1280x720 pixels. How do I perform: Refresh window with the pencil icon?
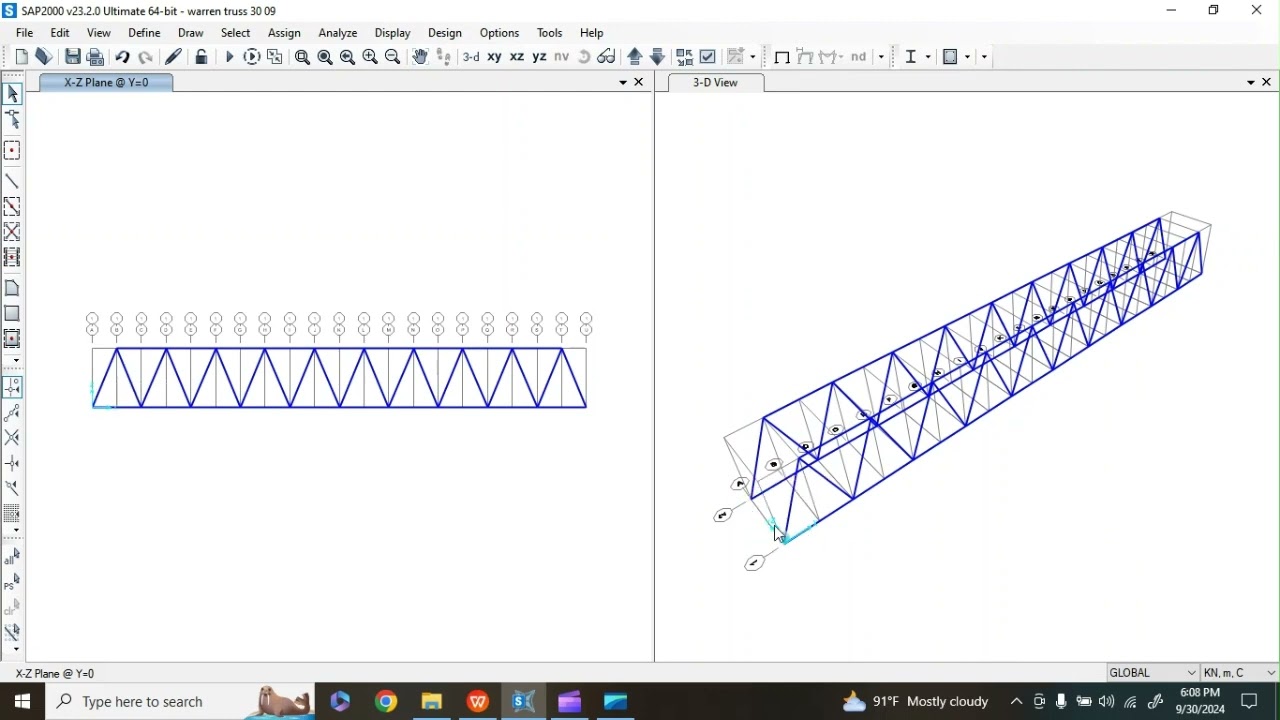174,57
